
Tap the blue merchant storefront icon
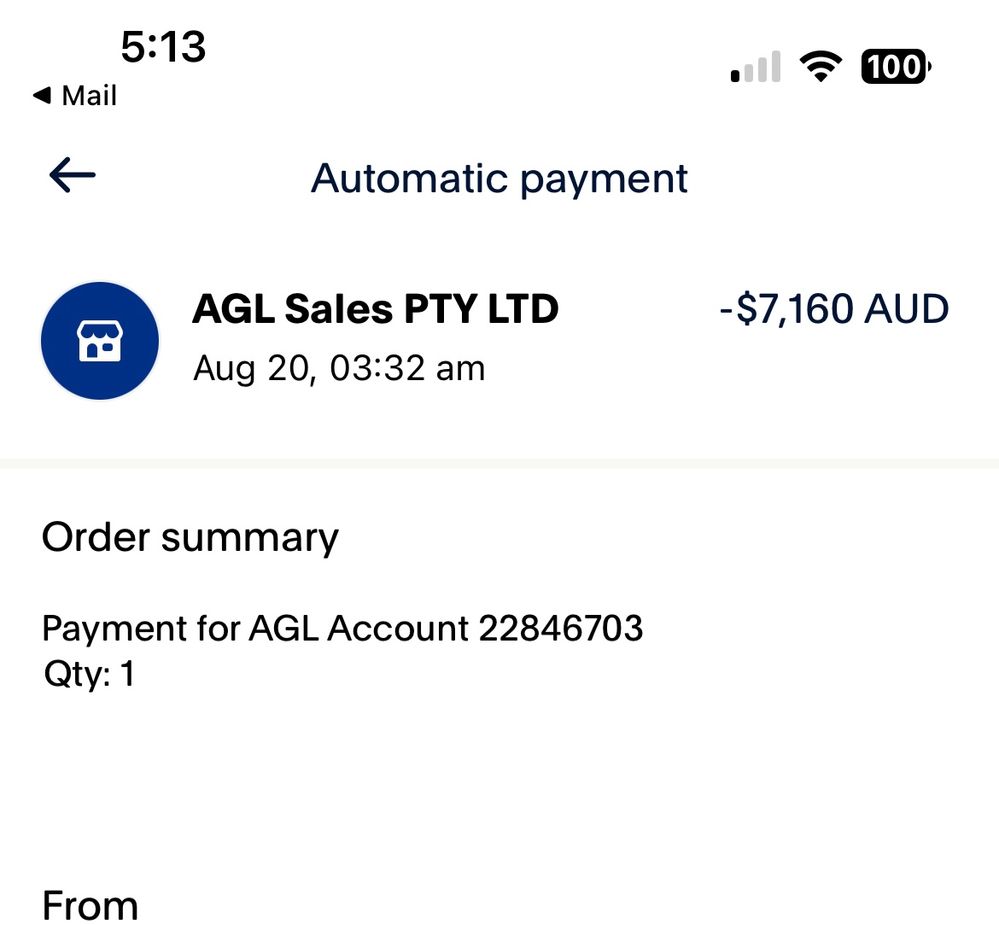point(99,341)
